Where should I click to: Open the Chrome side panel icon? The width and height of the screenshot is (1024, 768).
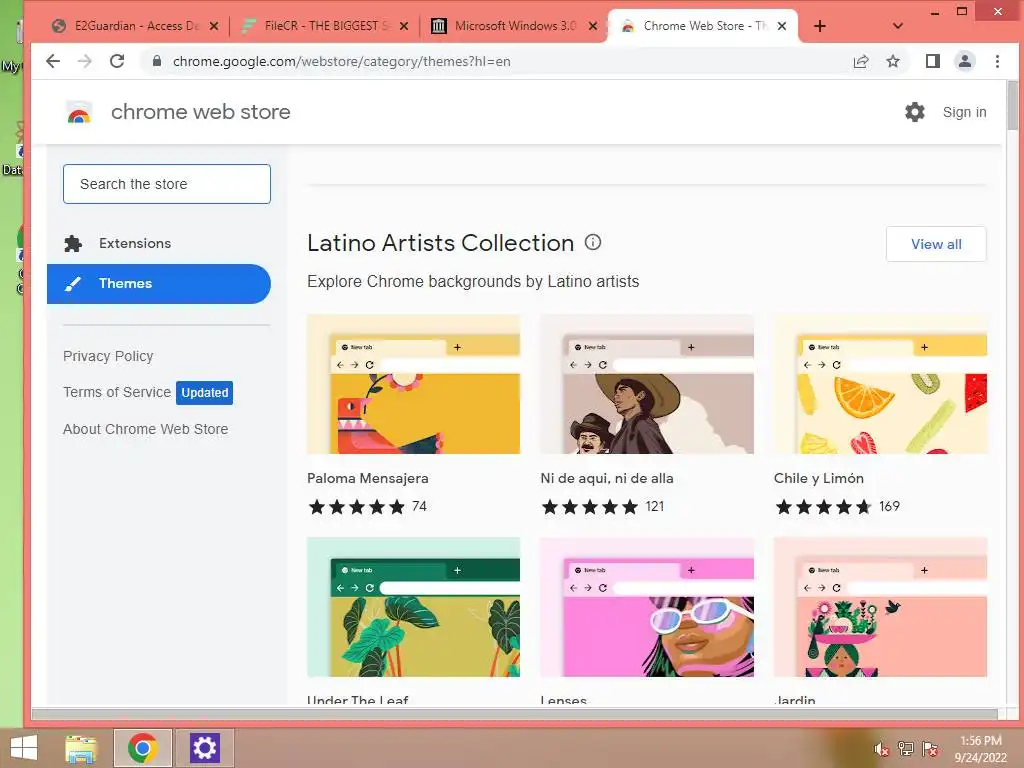pyautogui.click(x=933, y=61)
